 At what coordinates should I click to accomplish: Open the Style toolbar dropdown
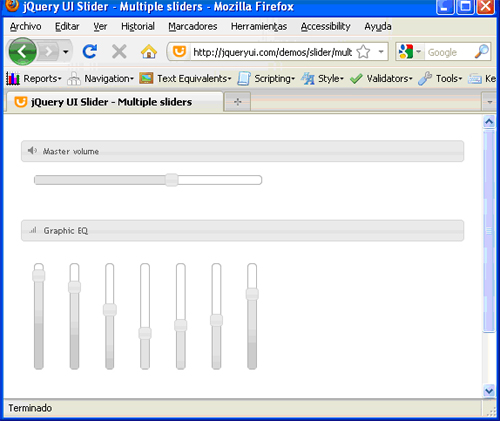click(331, 79)
